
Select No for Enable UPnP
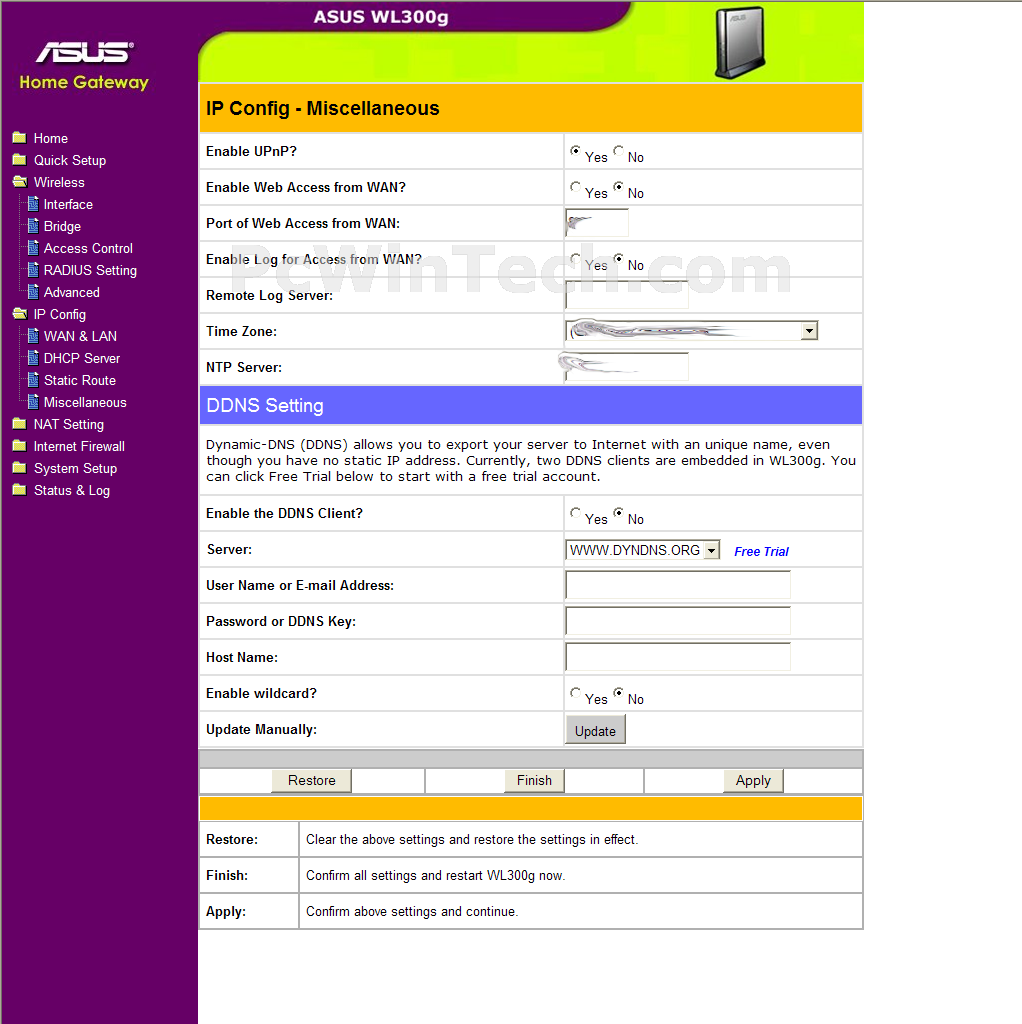point(618,151)
